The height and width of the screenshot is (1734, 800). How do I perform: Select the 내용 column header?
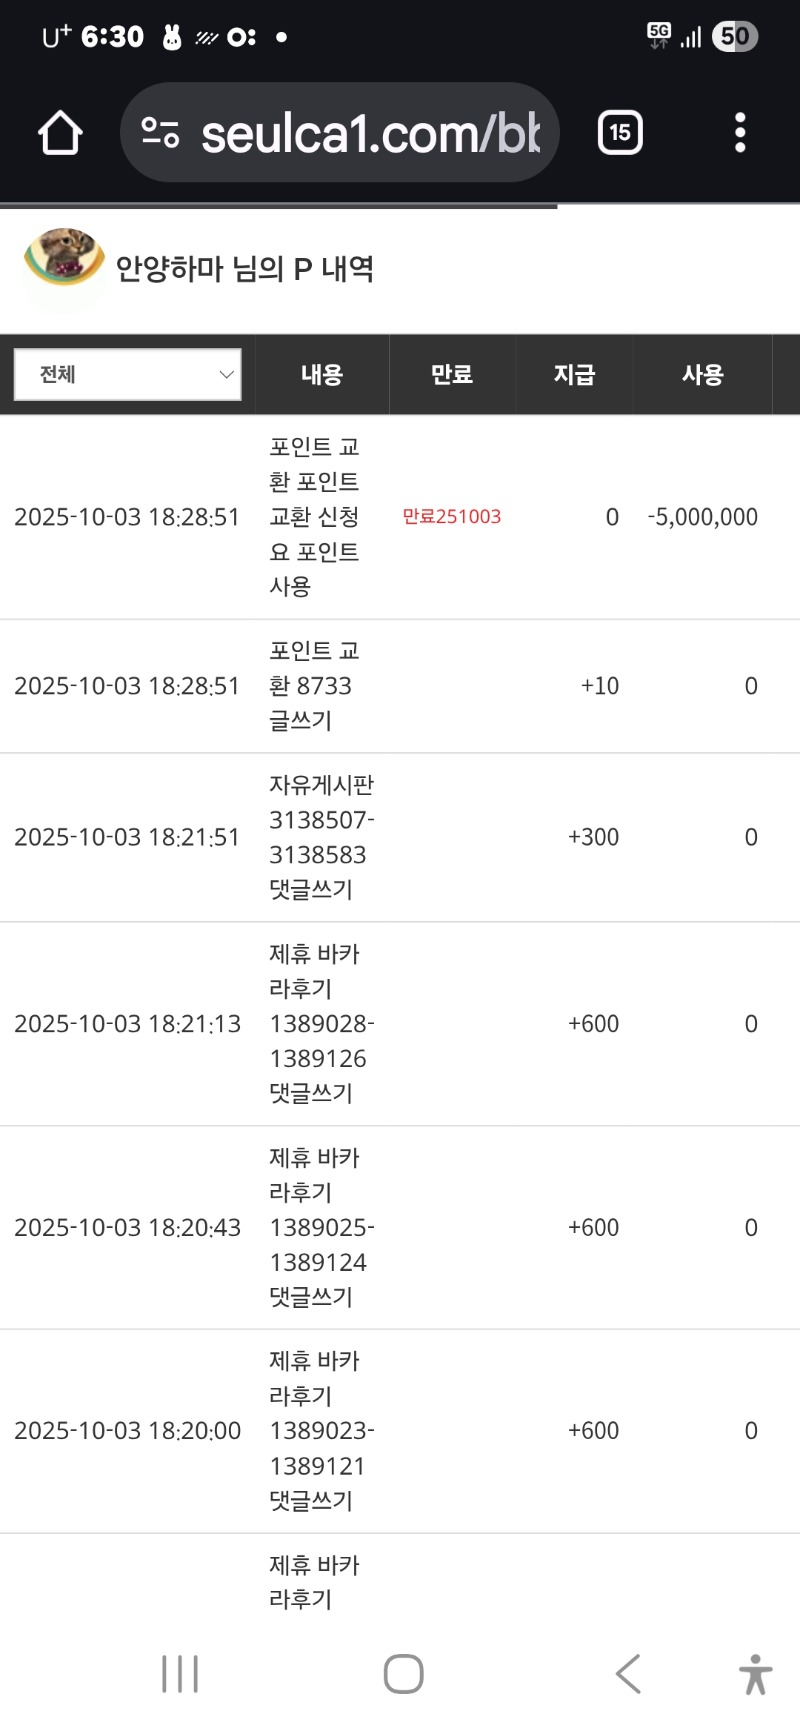pos(322,375)
